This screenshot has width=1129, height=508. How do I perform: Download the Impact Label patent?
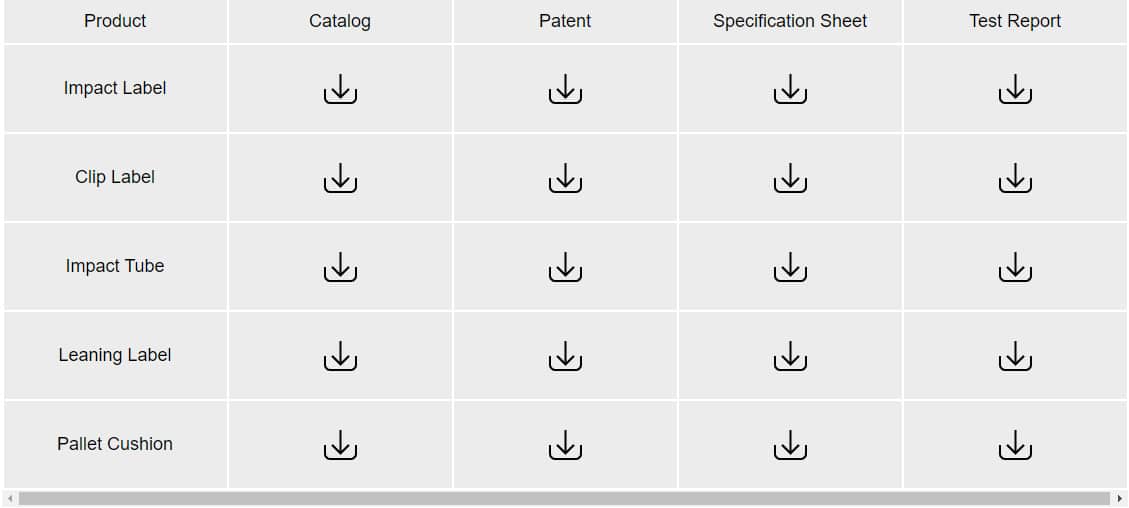(565, 89)
